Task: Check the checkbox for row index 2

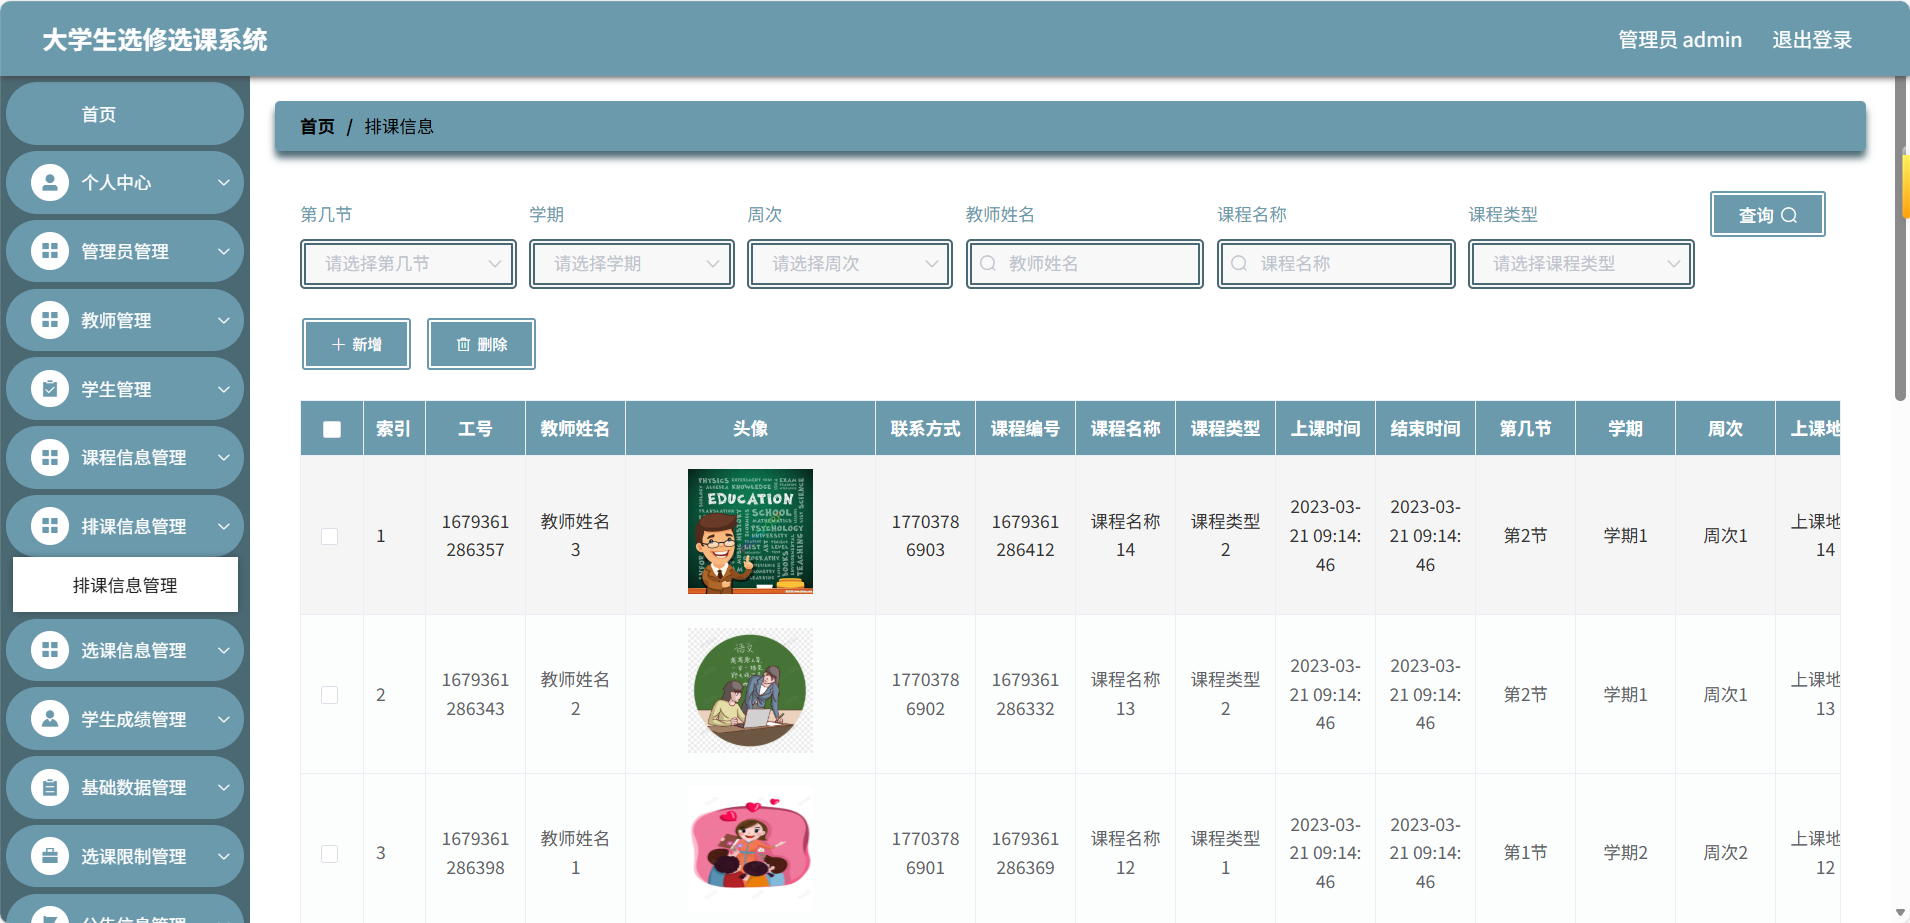Action: coord(329,695)
